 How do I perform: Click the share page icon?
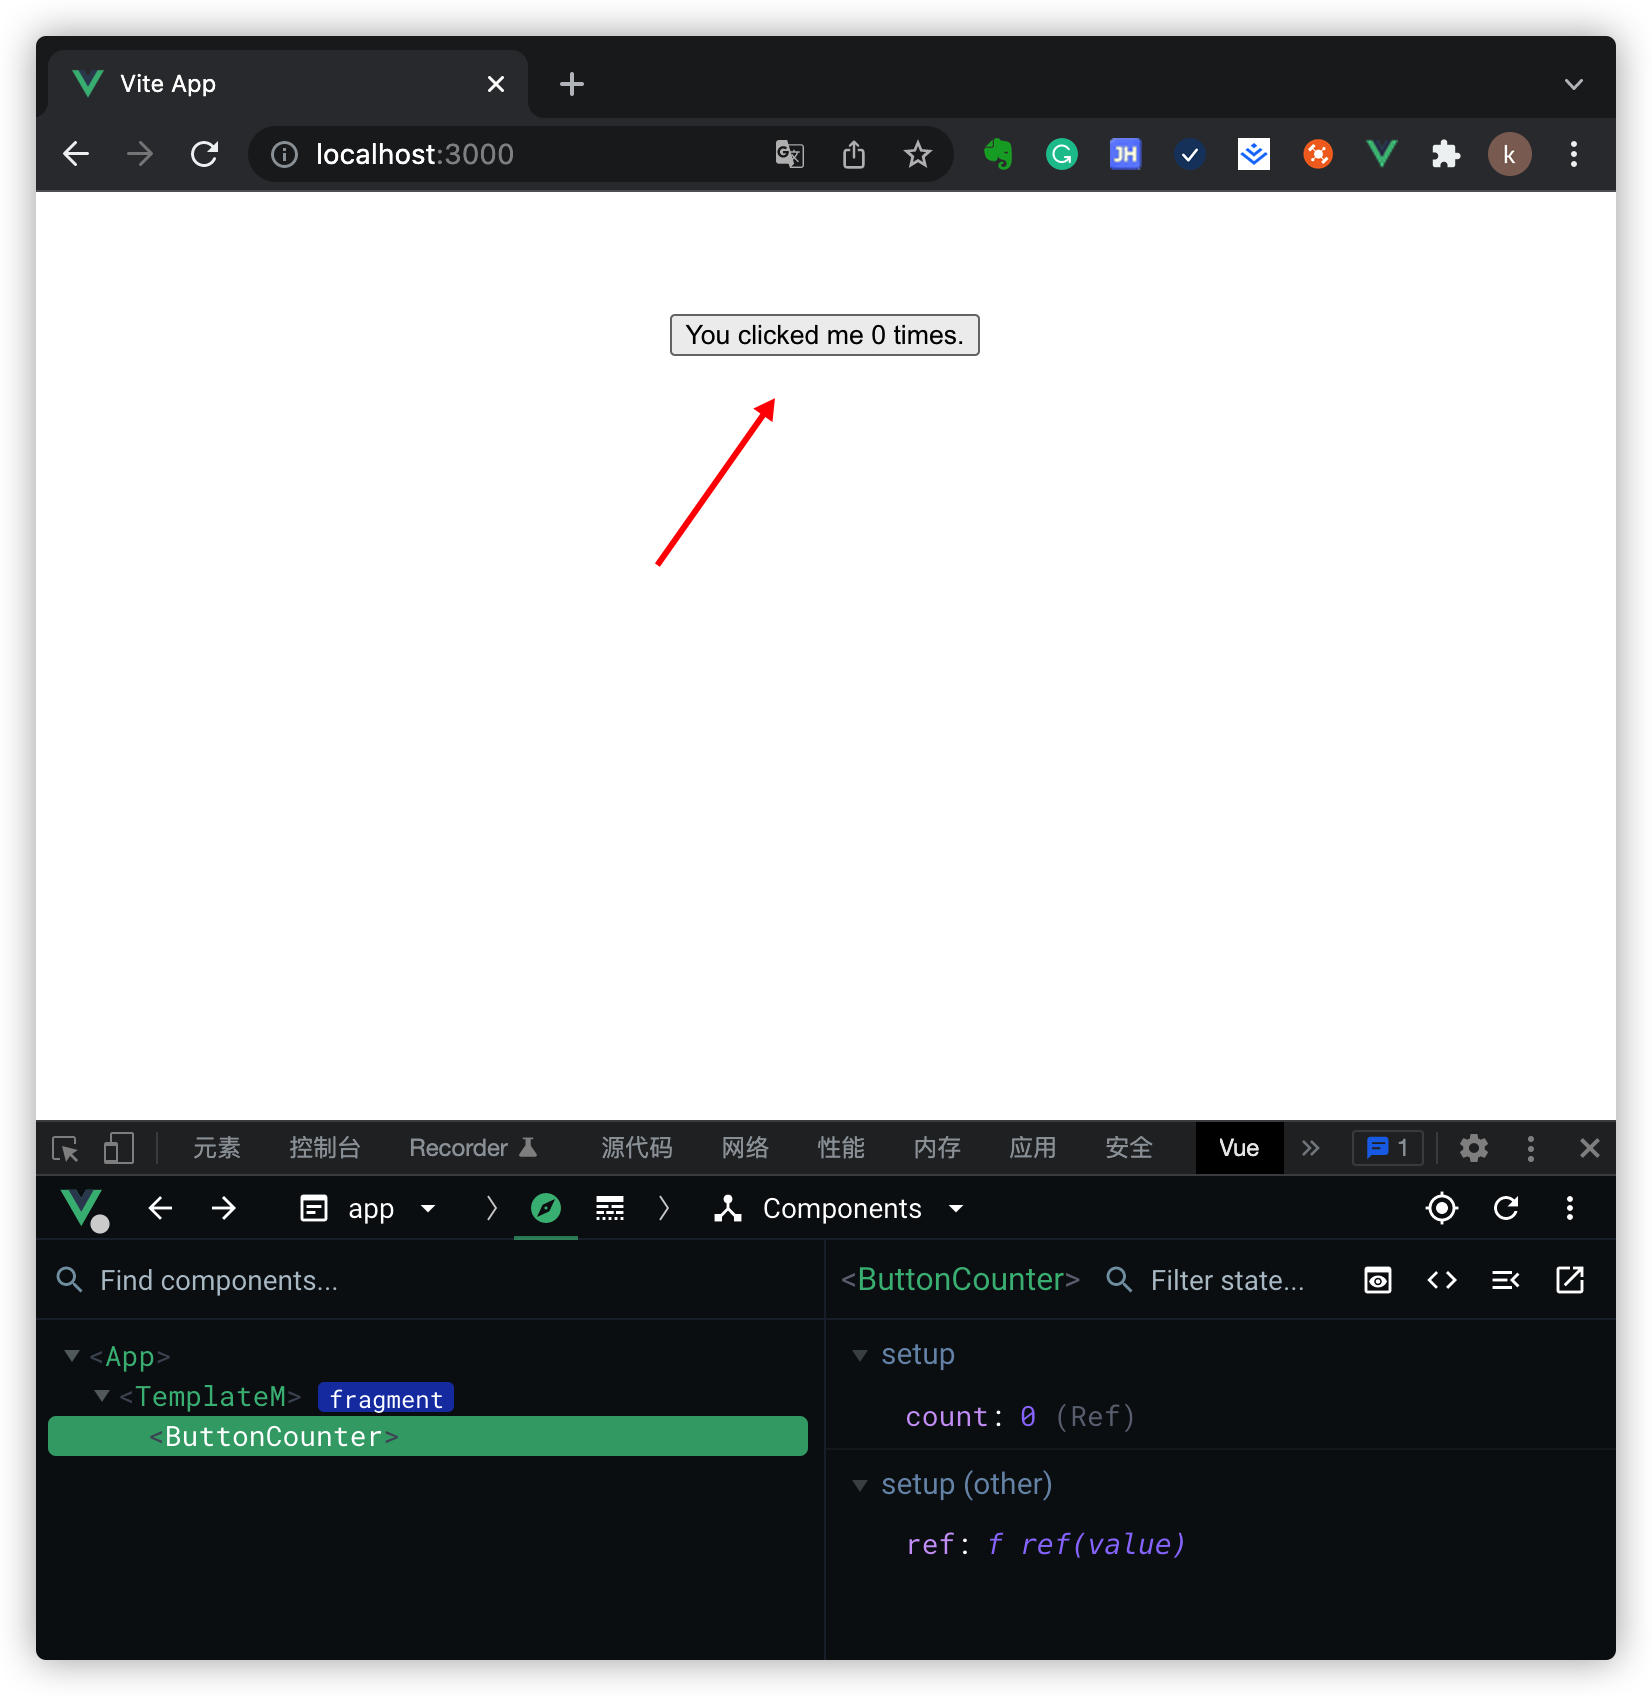853,154
